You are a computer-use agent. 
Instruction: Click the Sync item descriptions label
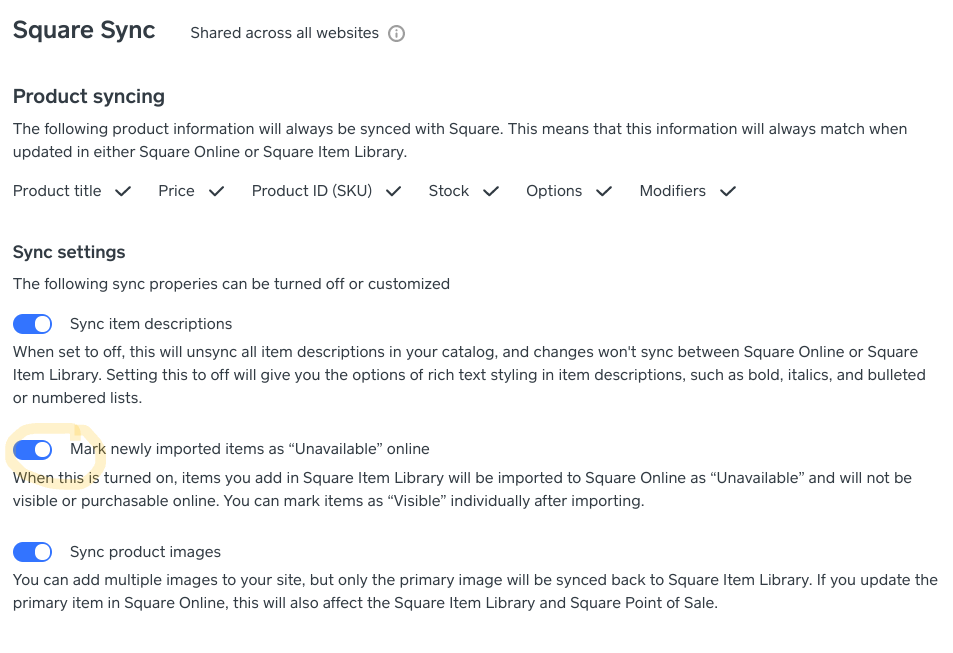pos(151,324)
